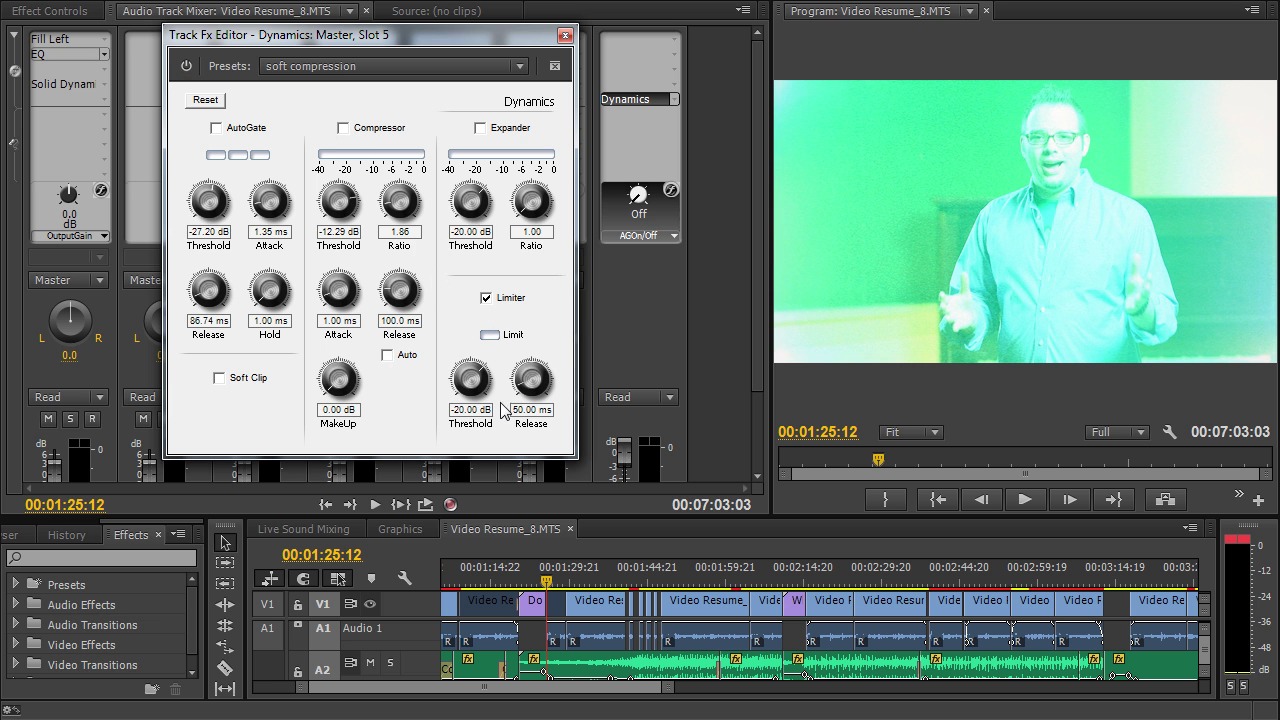Toggle V1 track visibility eye

point(370,604)
